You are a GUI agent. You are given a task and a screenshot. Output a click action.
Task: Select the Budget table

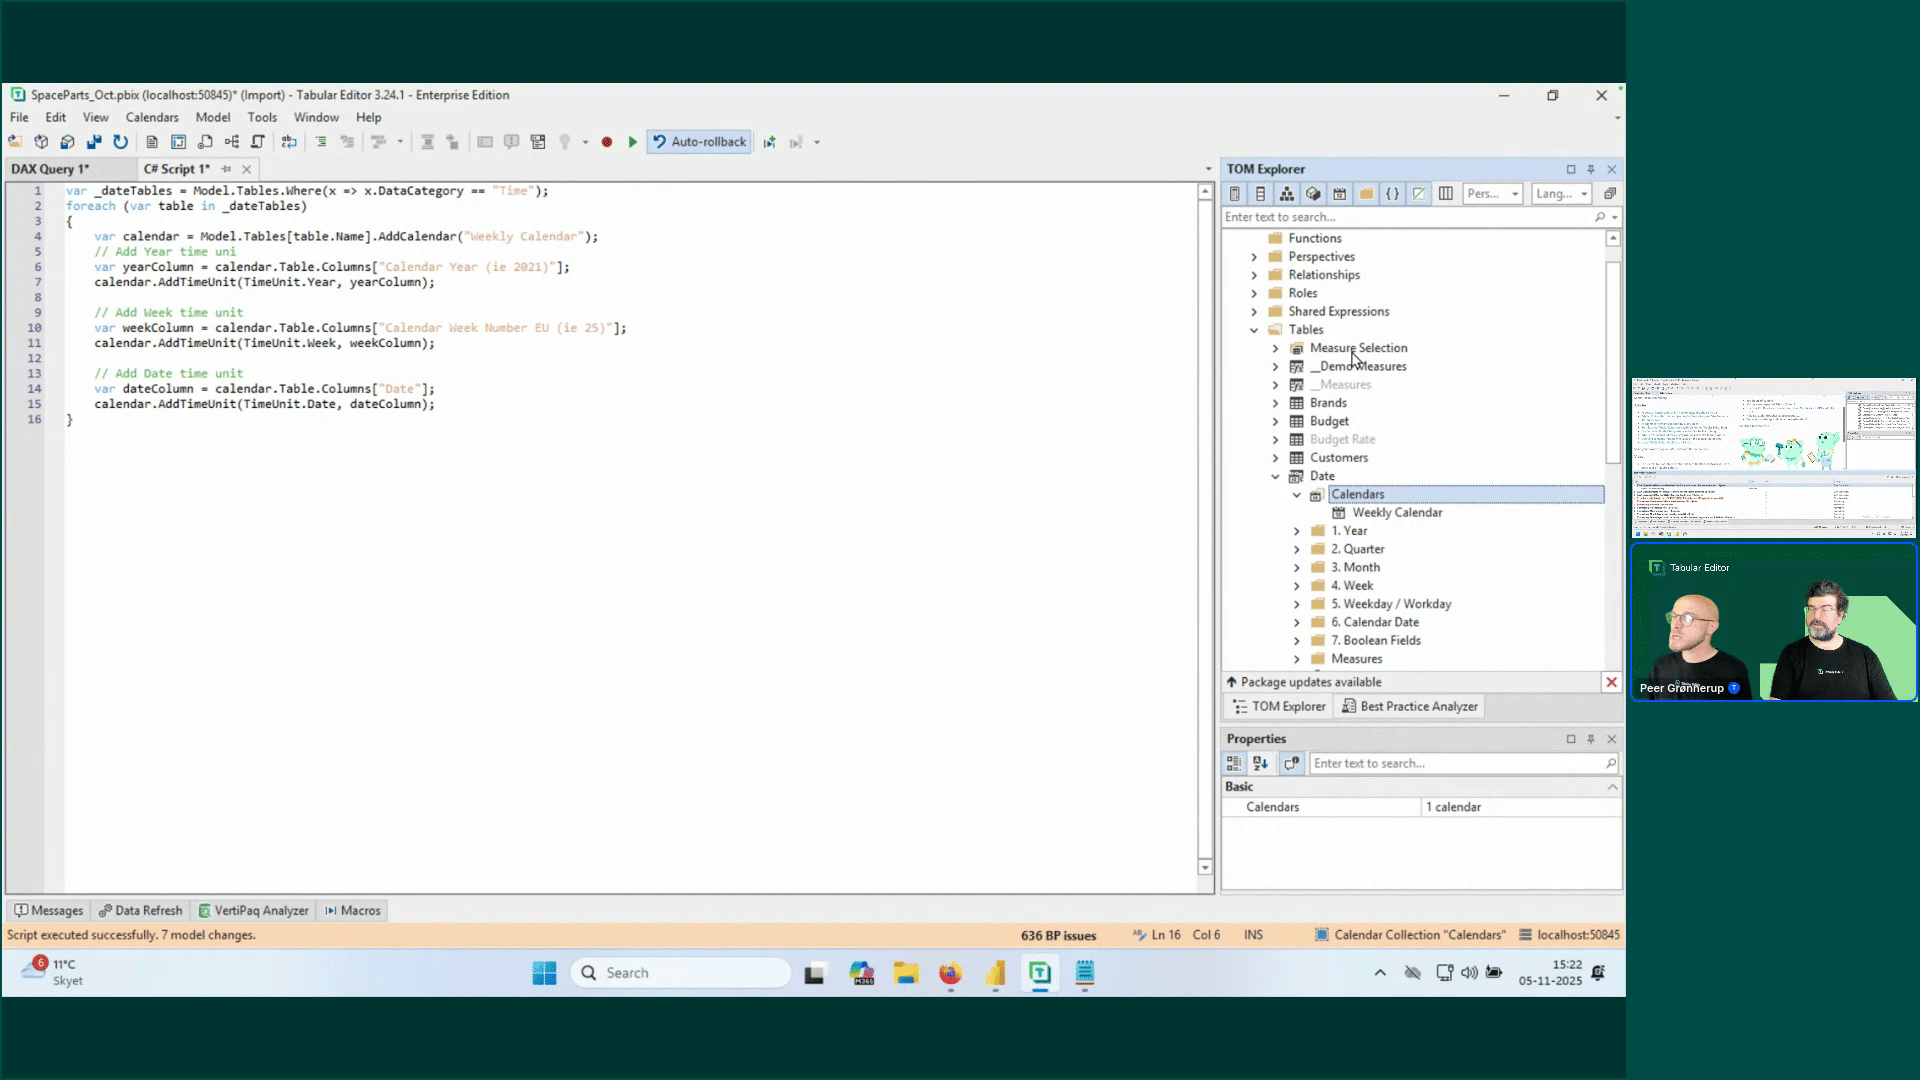[x=1329, y=421]
